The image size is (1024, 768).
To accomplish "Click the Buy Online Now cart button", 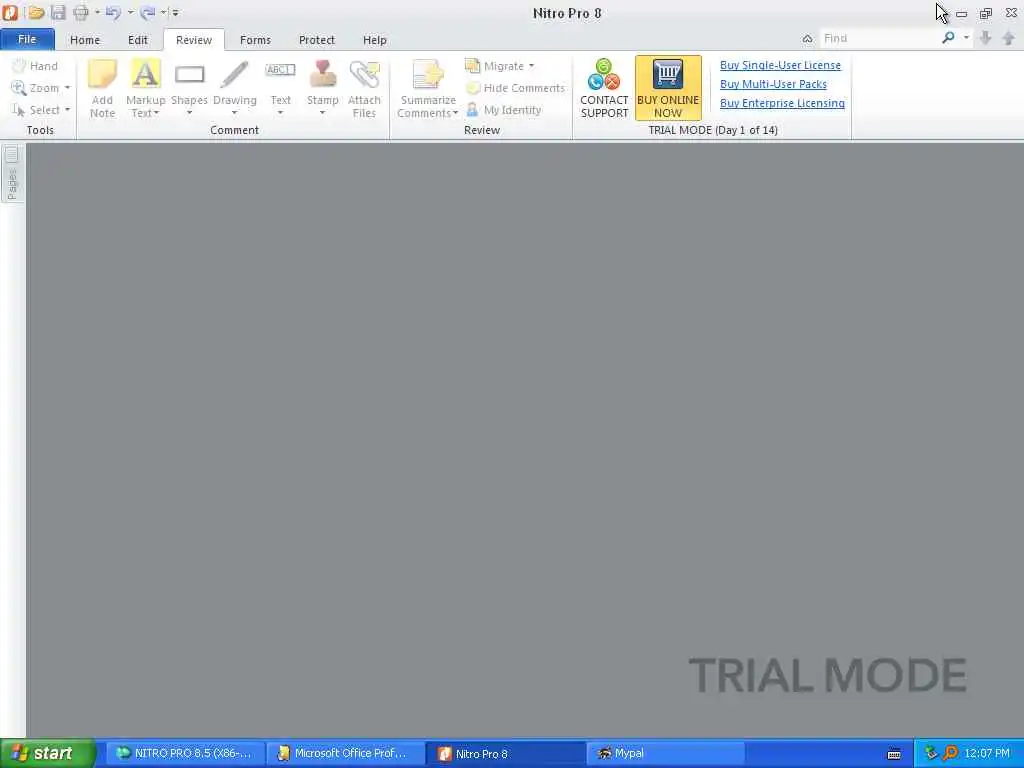I will pos(668,88).
